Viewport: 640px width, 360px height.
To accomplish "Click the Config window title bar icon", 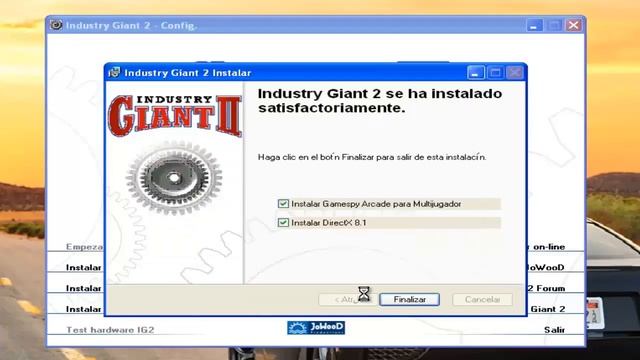I will click(x=56, y=25).
